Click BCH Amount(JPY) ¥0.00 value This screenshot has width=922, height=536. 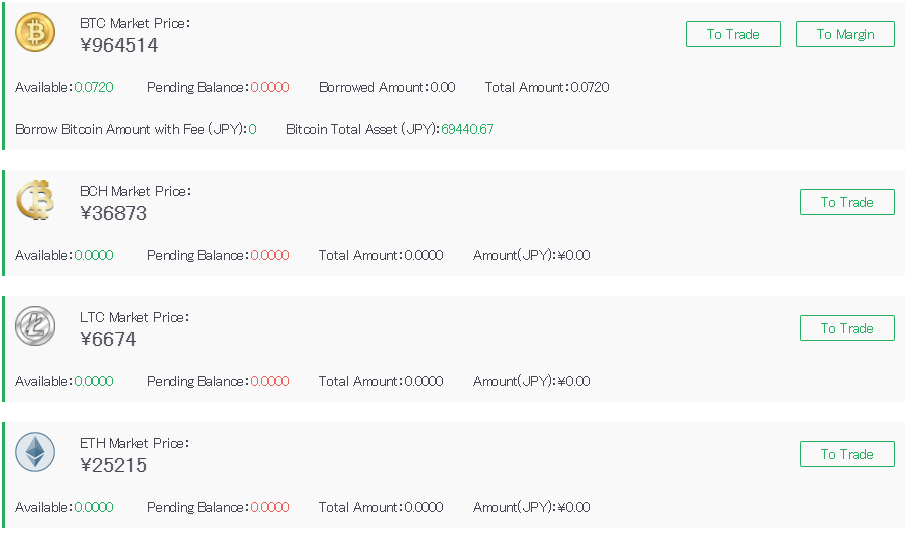[x=574, y=256]
